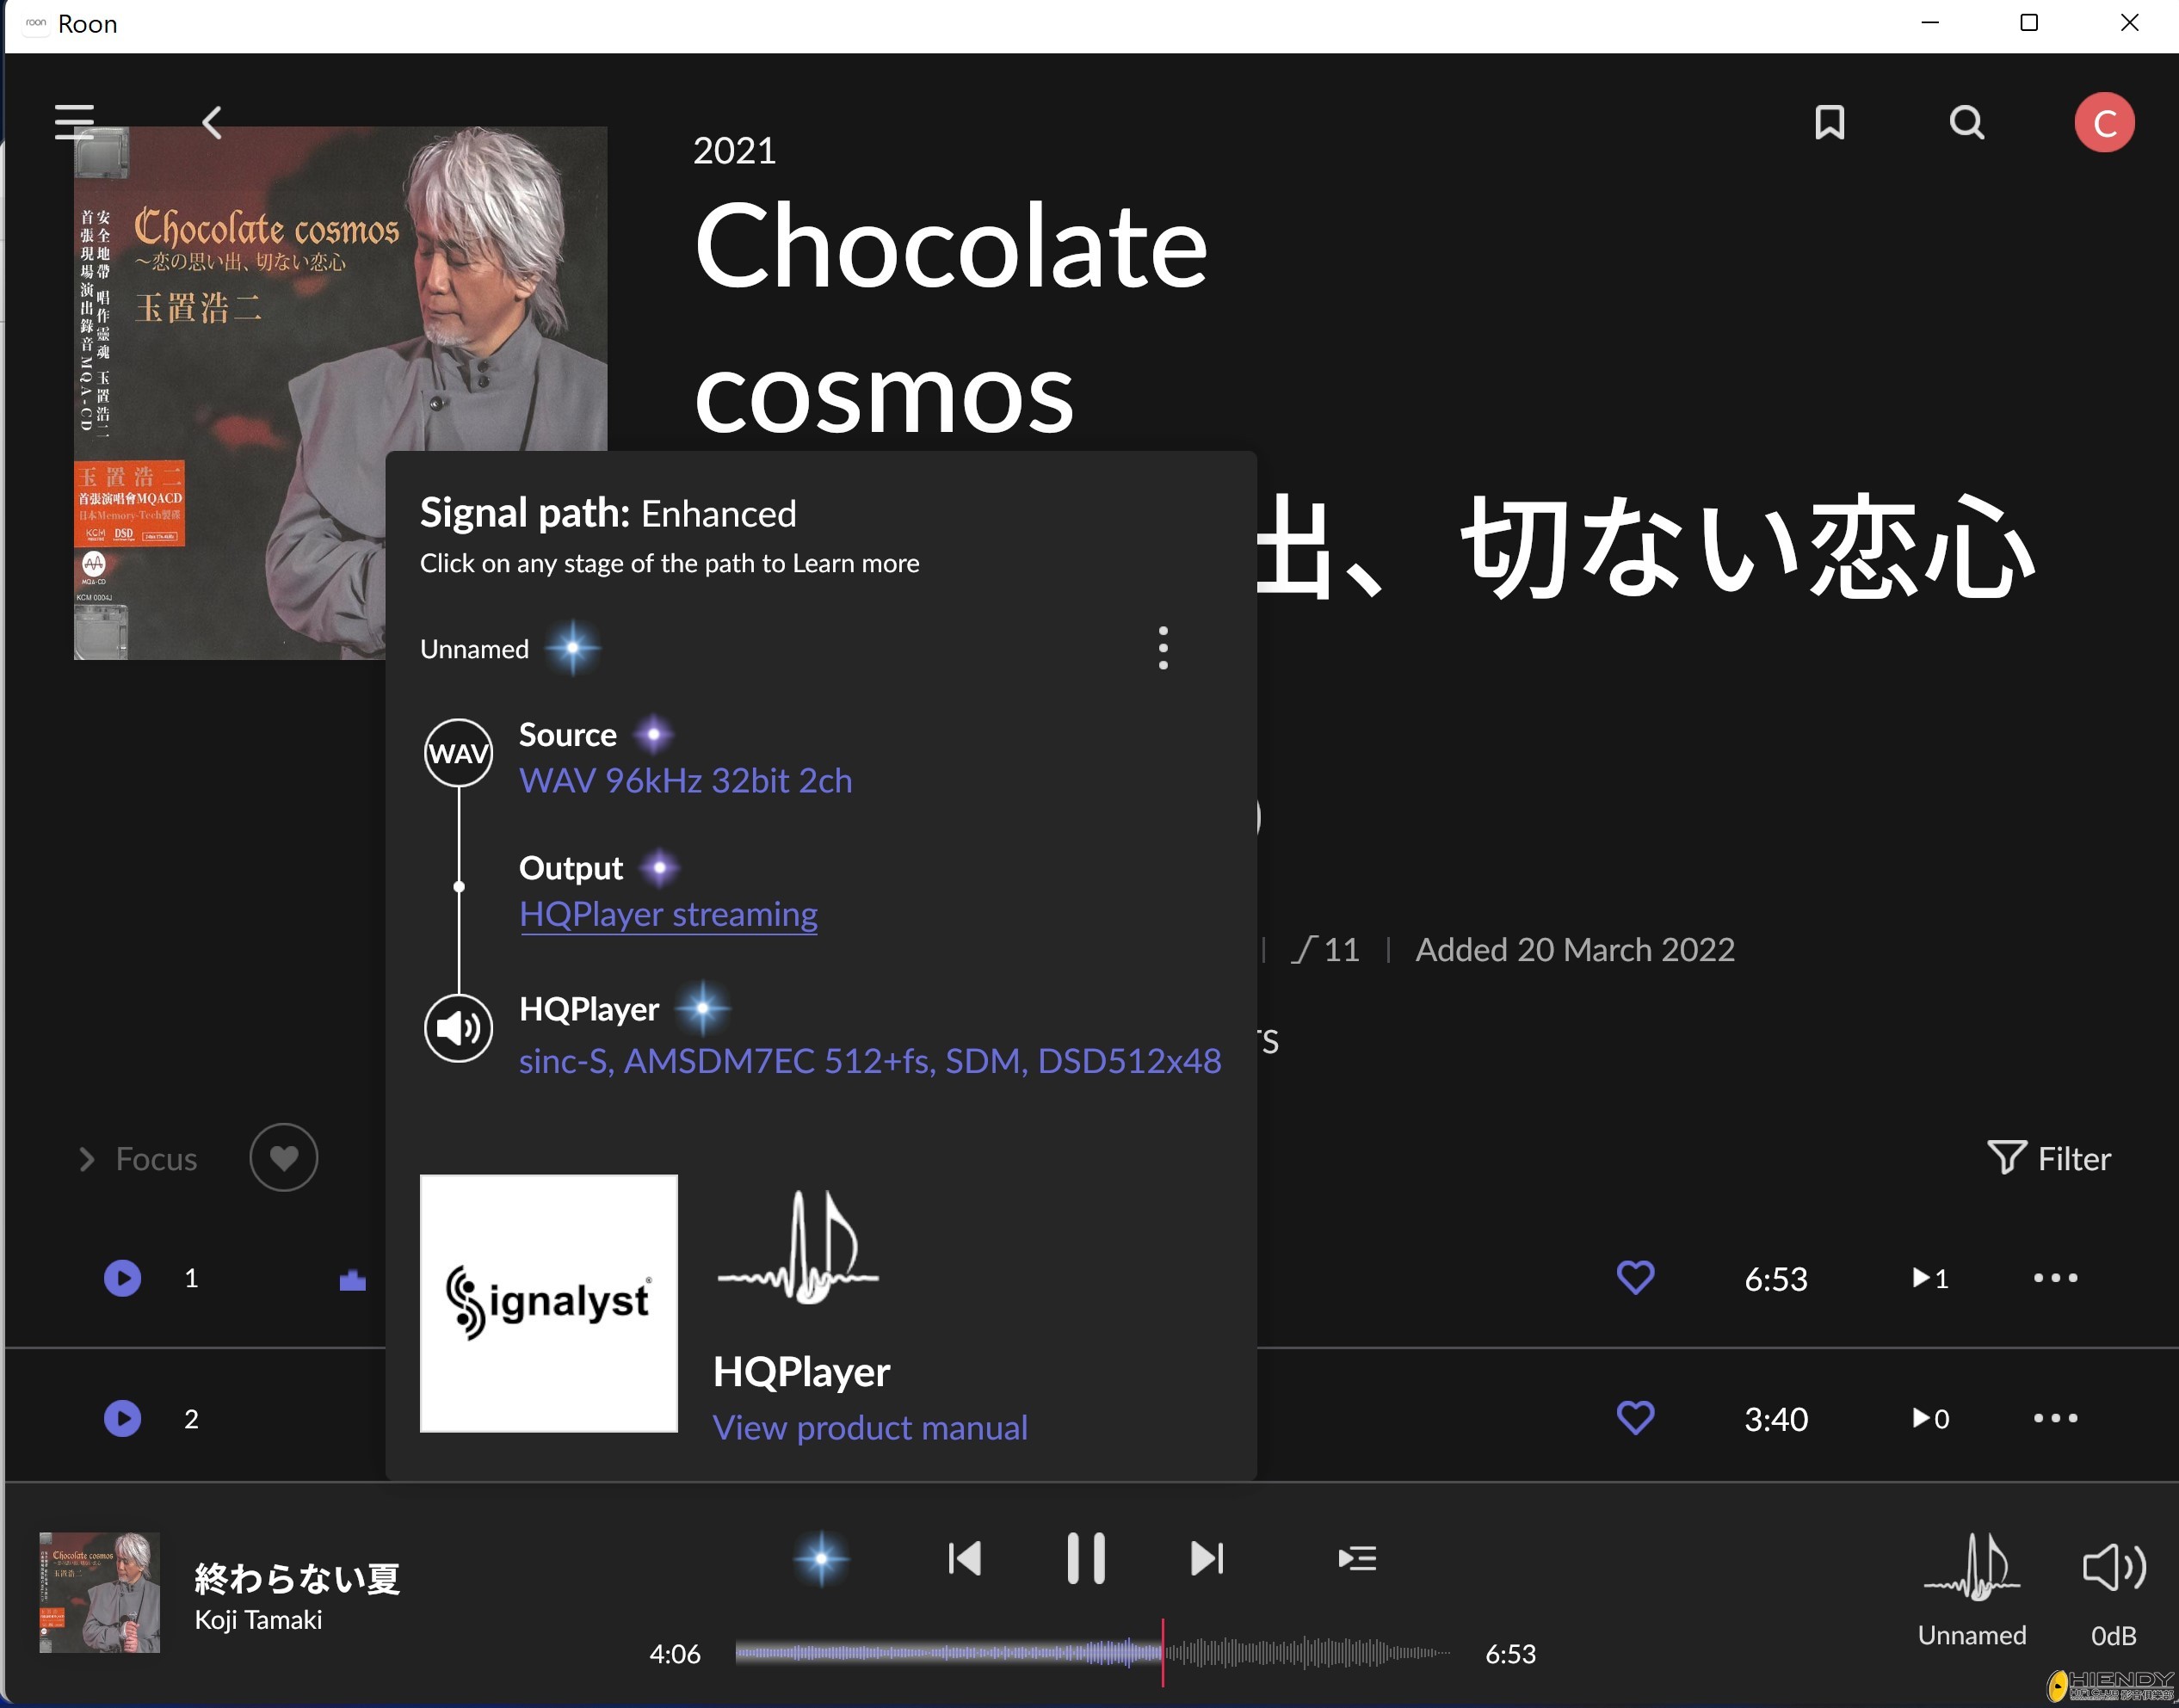This screenshot has width=2179, height=1708.
Task: Open the bookmarks icon
Action: [x=1829, y=122]
